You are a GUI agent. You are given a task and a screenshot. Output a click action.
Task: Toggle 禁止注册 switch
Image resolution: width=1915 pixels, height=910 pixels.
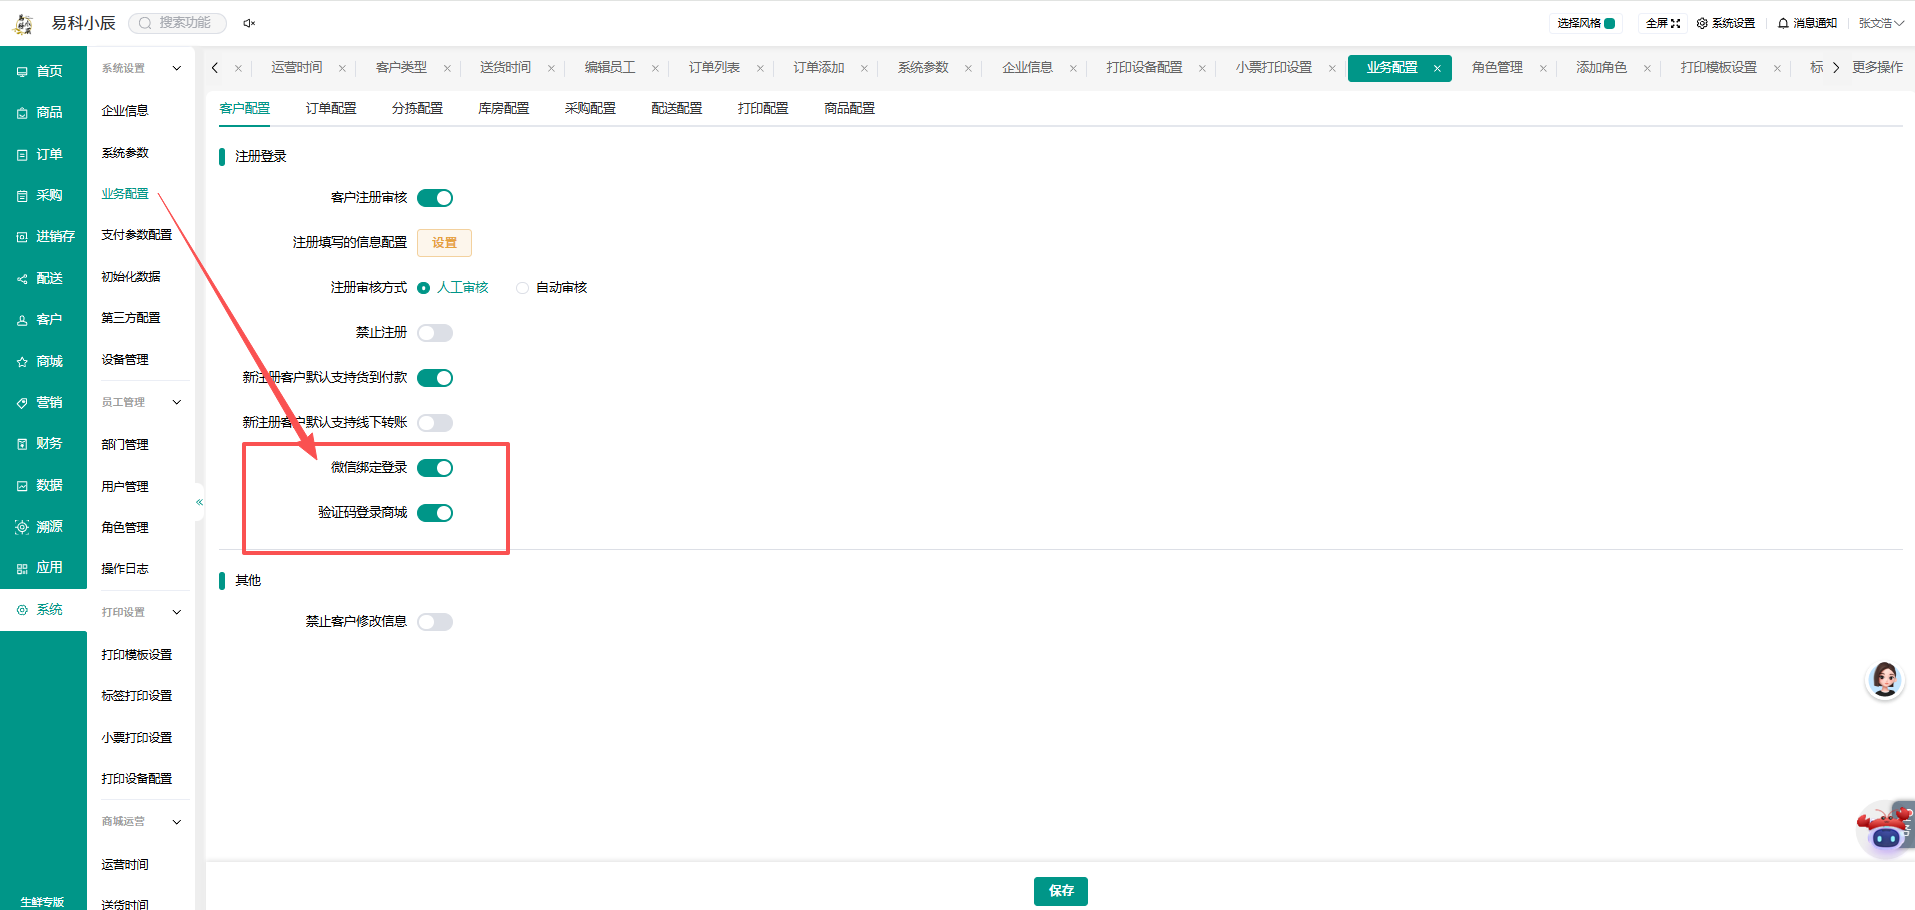click(x=435, y=333)
